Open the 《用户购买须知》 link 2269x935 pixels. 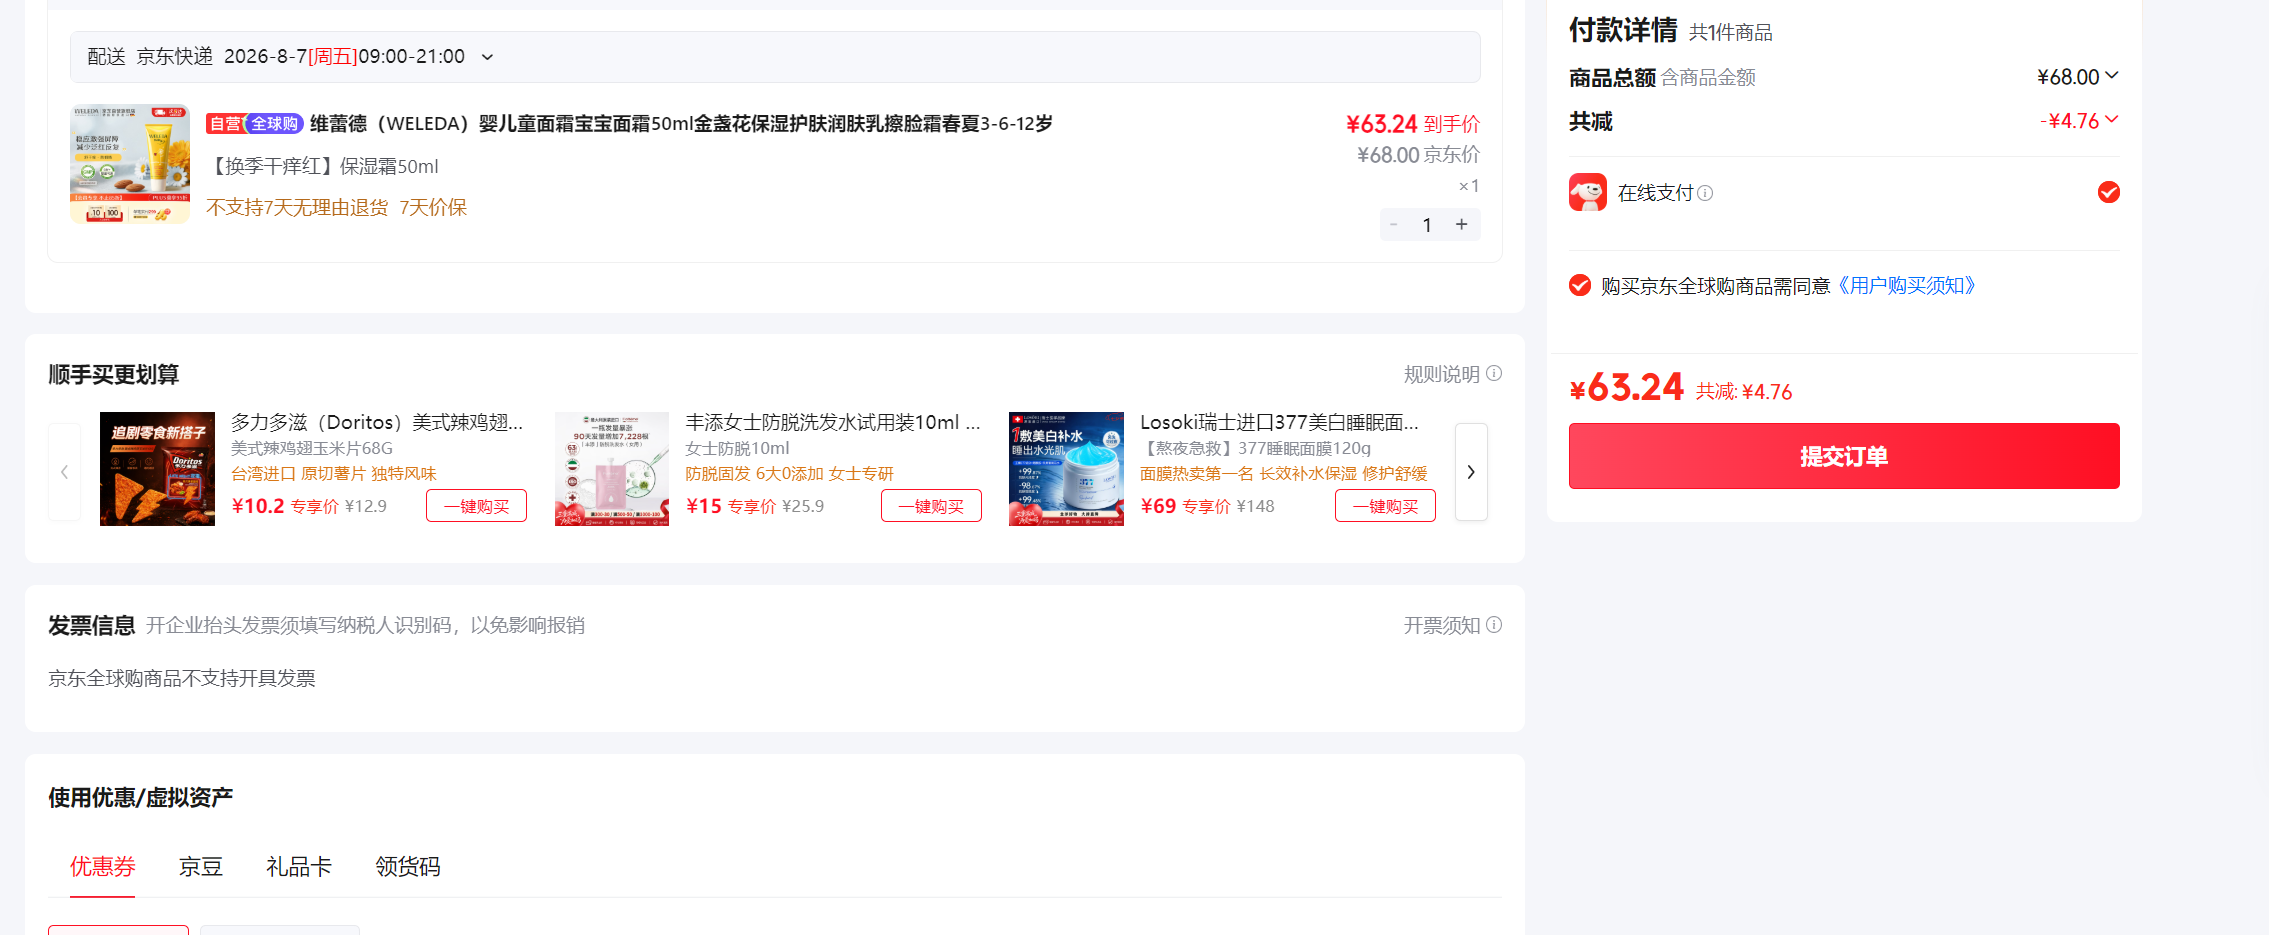pos(1906,286)
